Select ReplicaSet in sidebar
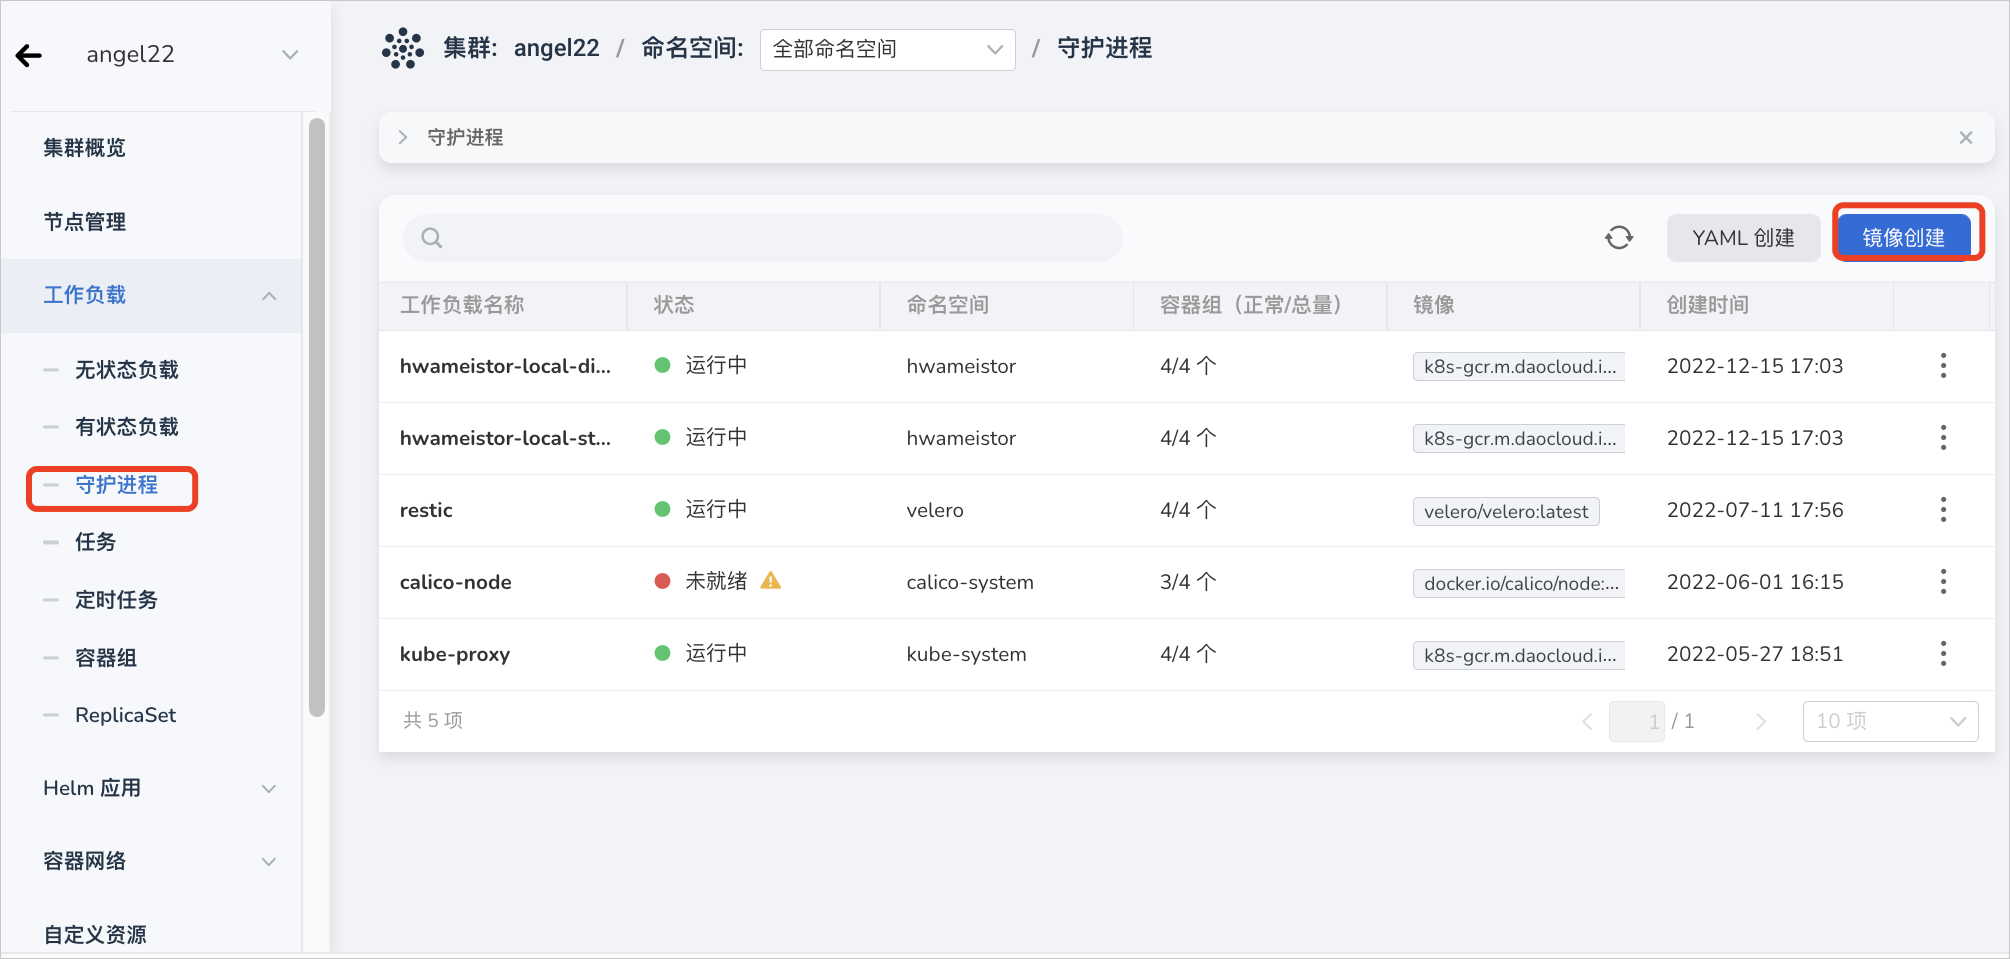 pyautogui.click(x=126, y=715)
